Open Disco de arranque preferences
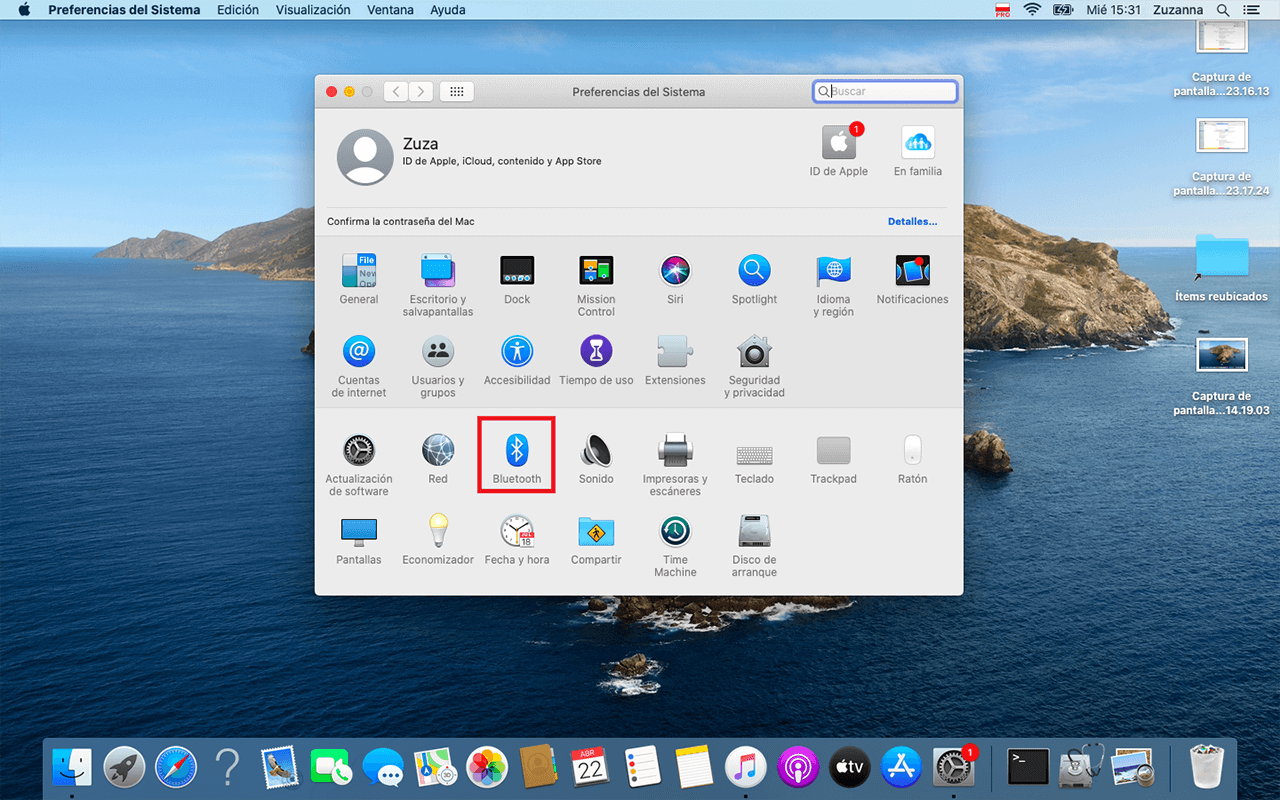This screenshot has height=800, width=1280. tap(754, 546)
